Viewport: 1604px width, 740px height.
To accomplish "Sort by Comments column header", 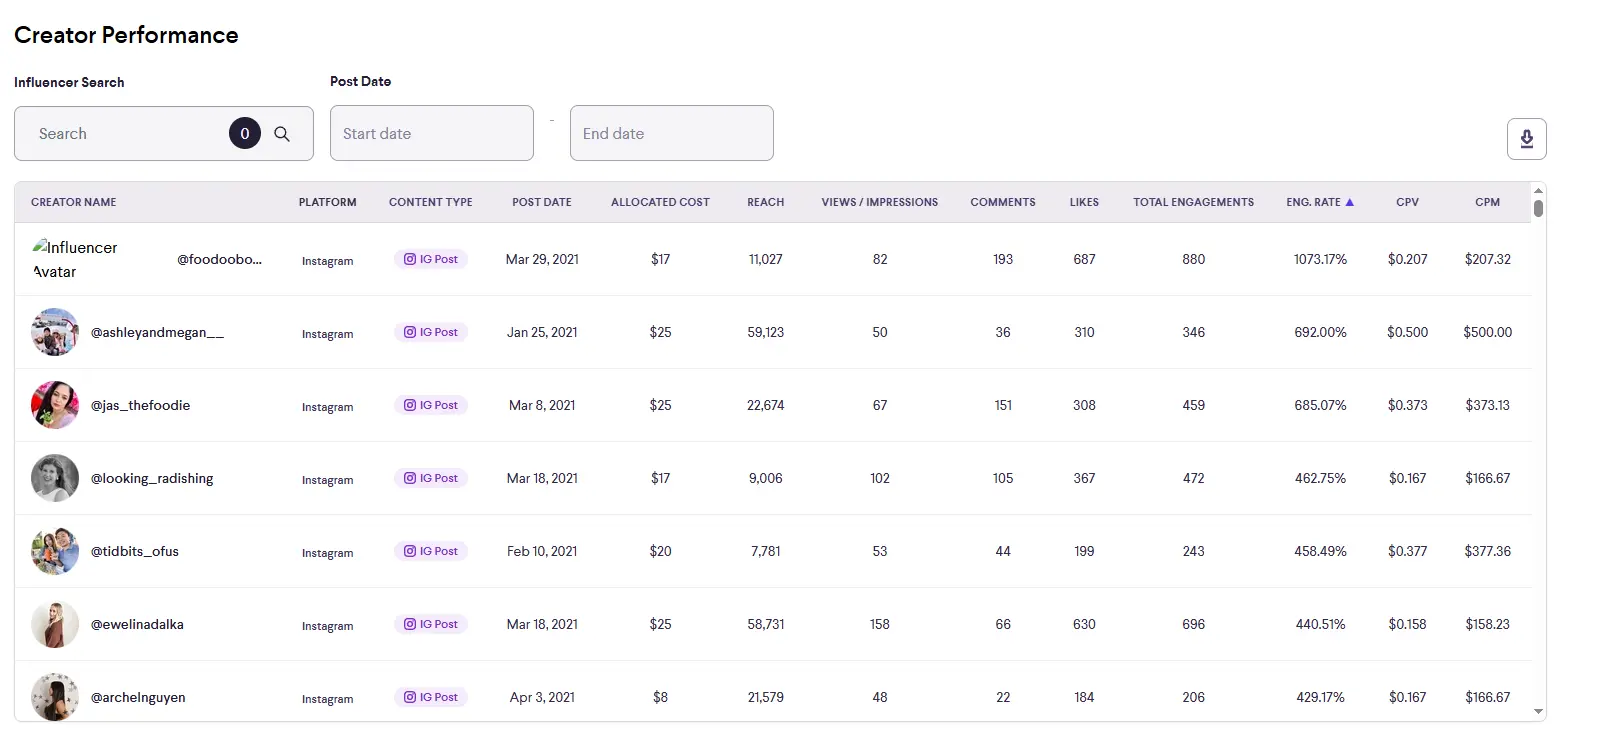I will click(1003, 202).
